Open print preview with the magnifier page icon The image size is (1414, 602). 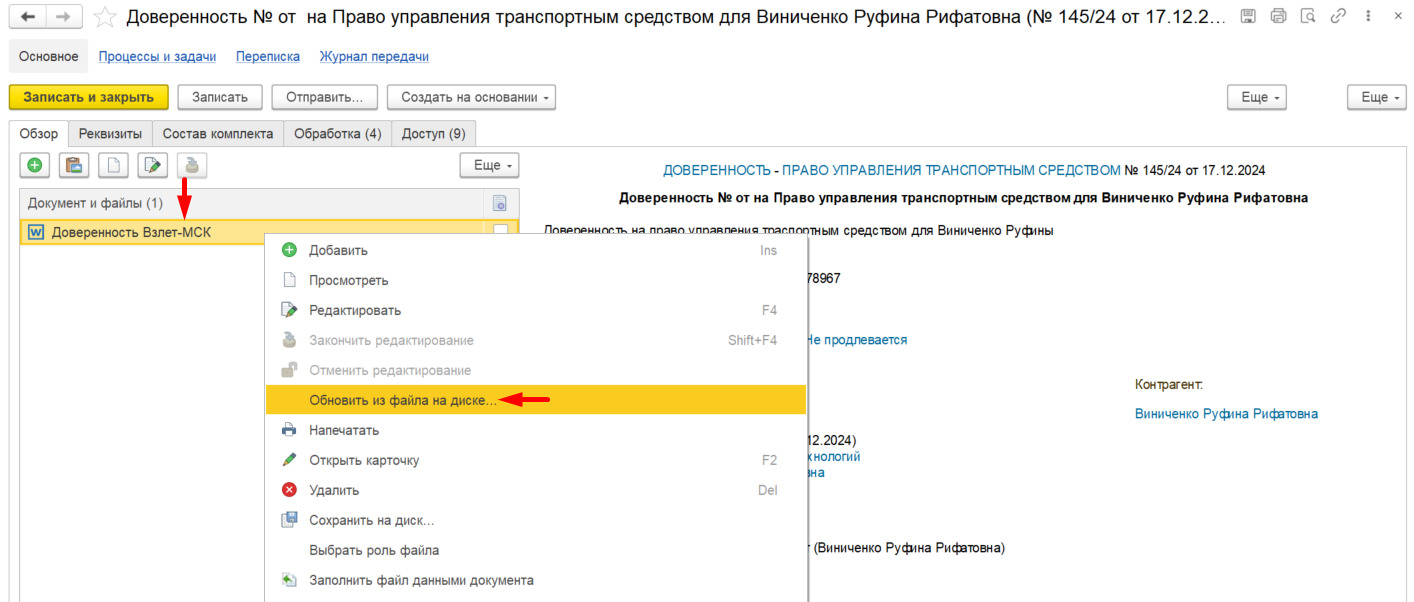1308,16
